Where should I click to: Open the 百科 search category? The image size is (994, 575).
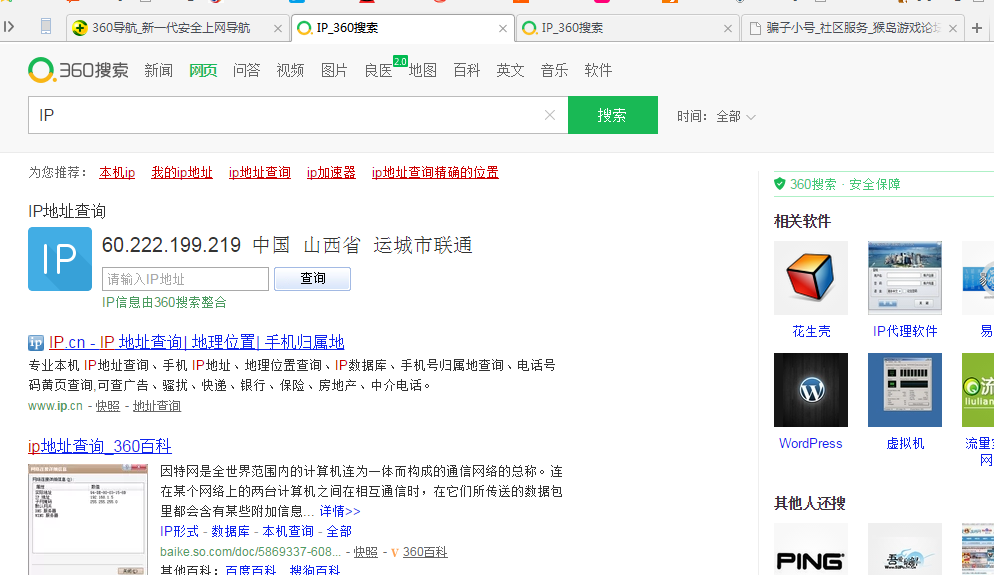click(x=467, y=70)
